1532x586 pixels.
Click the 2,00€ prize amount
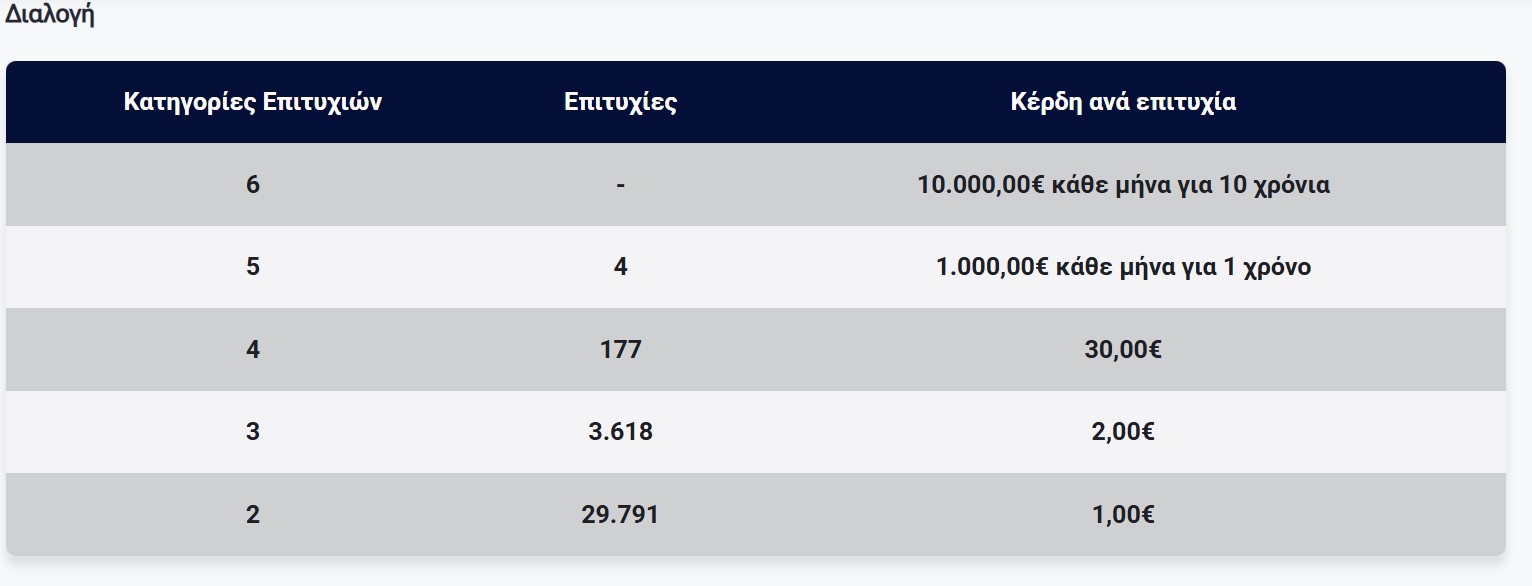[x=1123, y=432]
